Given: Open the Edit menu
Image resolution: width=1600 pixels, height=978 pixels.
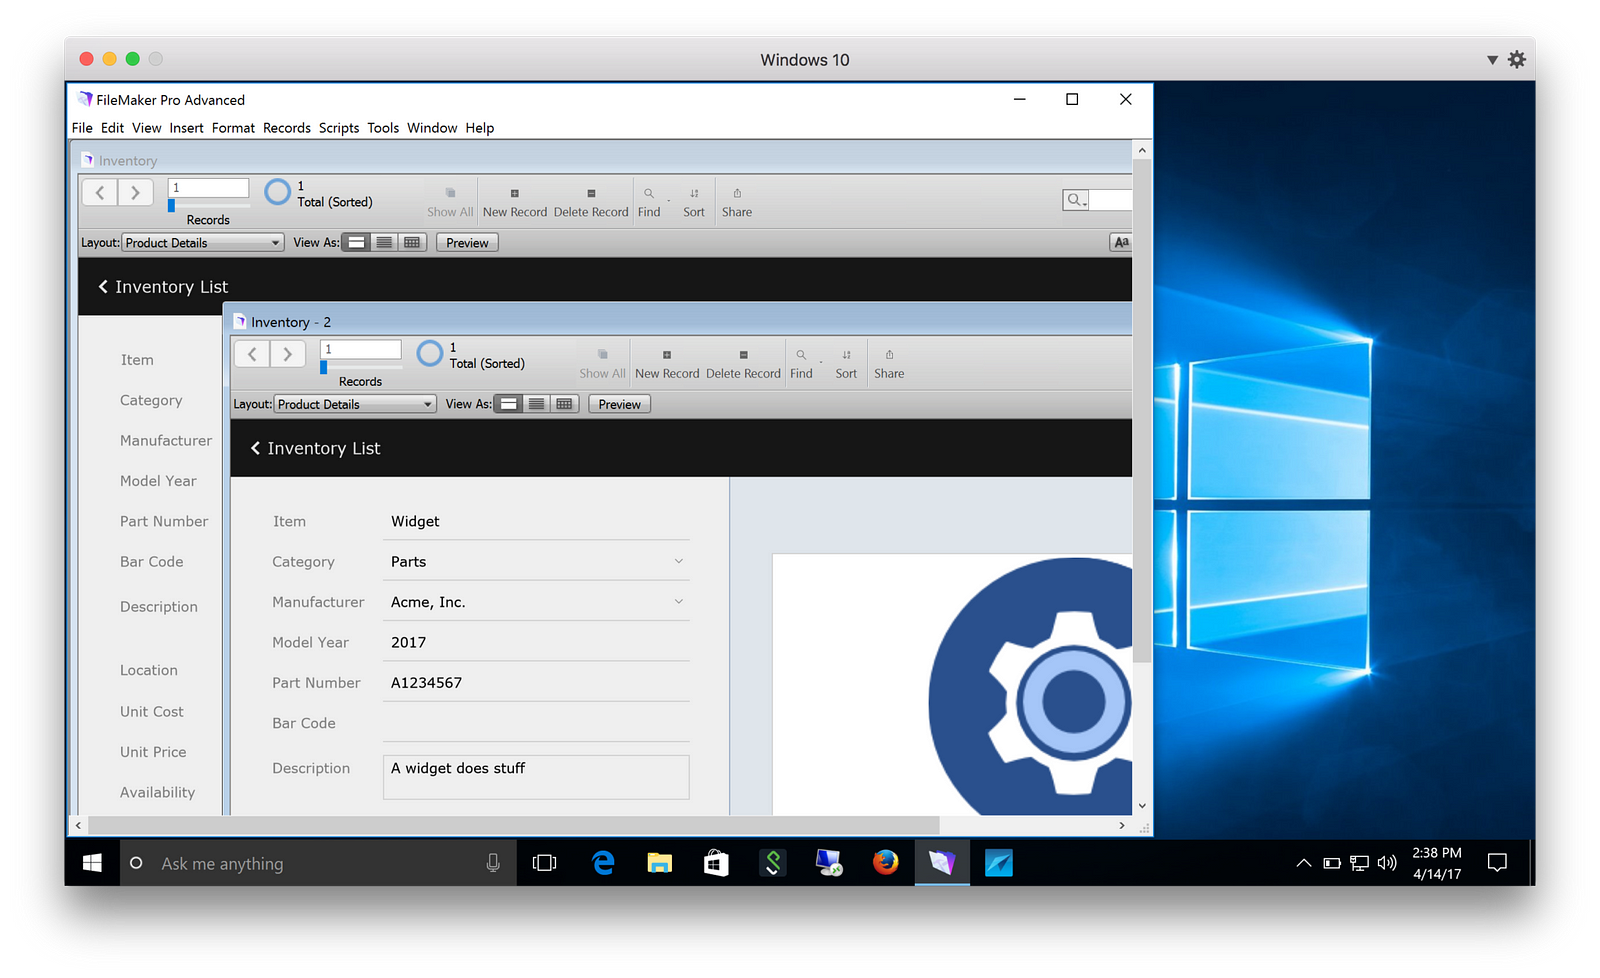Looking at the screenshot, I should tap(112, 128).
